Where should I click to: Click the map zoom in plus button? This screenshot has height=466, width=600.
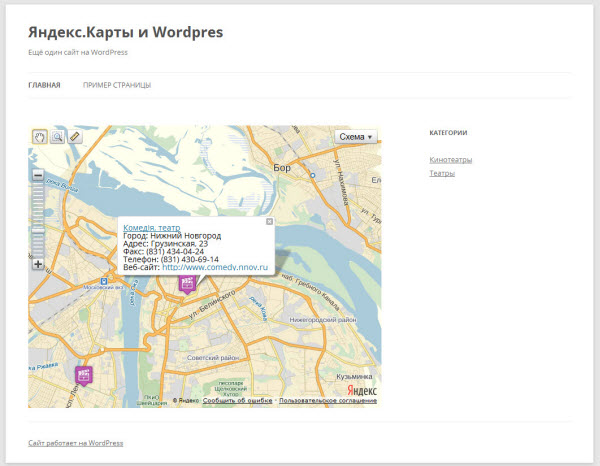tap(38, 265)
